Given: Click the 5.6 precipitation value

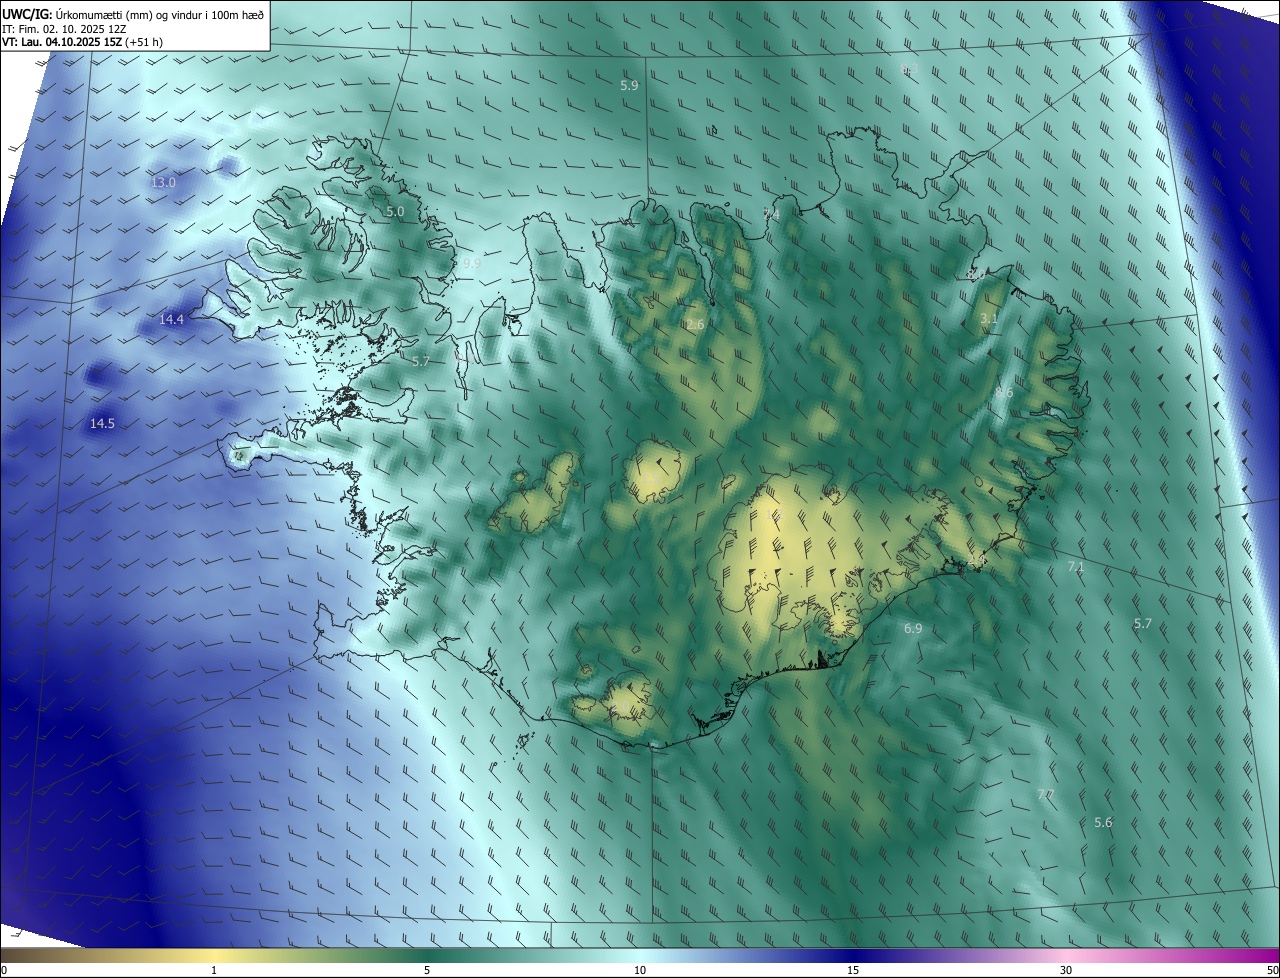Looking at the screenshot, I should [x=1103, y=823].
